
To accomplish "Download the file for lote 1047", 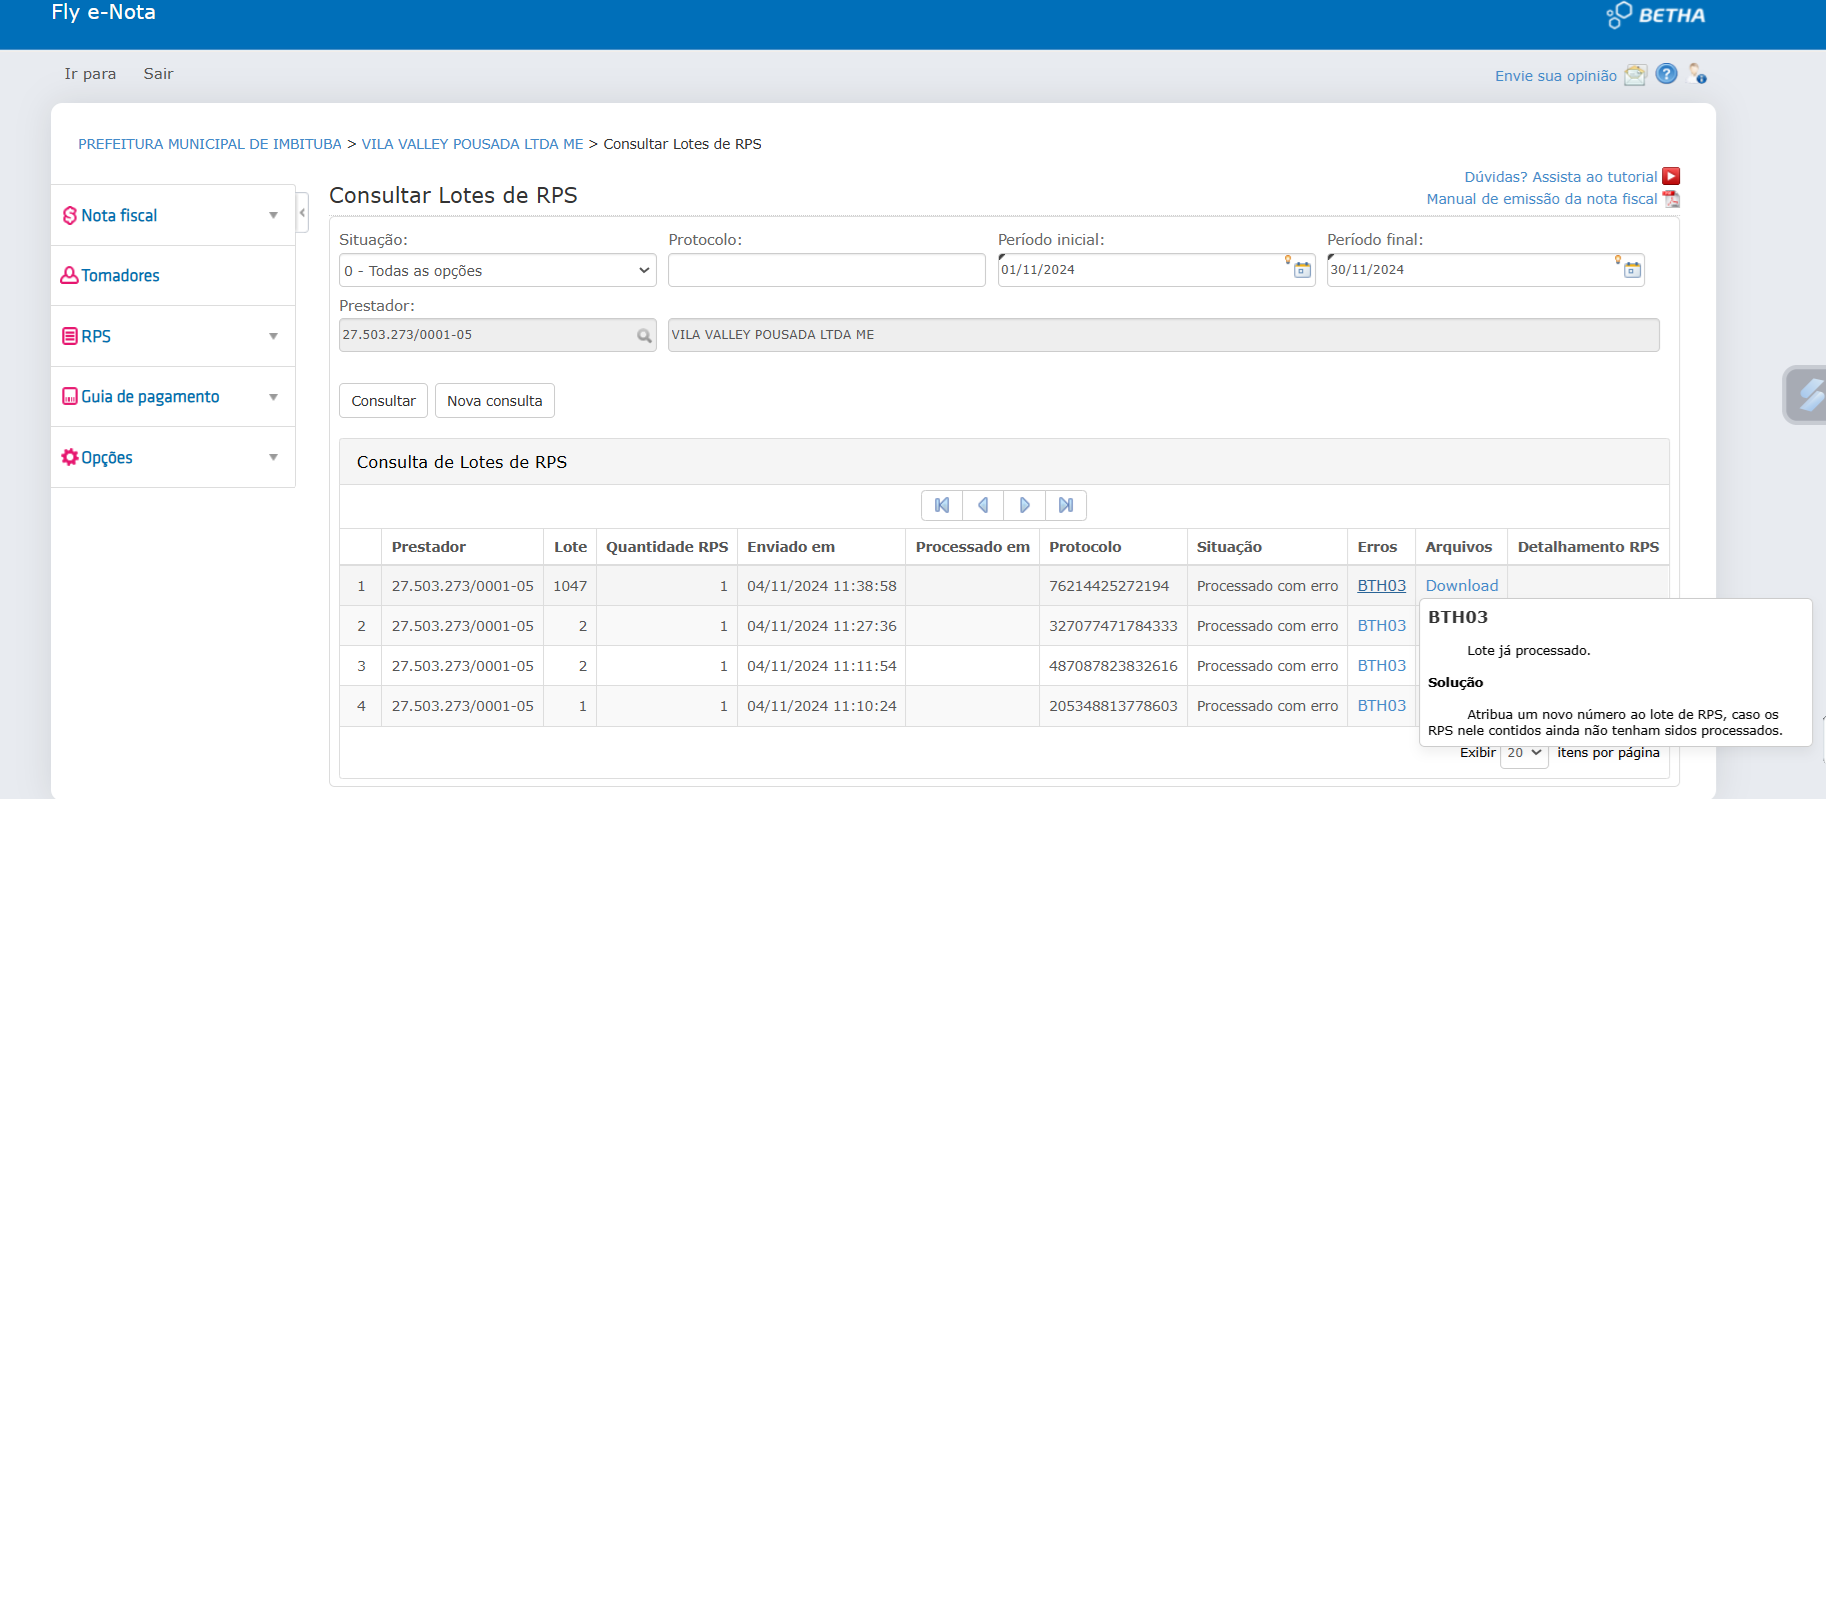I will tap(1461, 586).
